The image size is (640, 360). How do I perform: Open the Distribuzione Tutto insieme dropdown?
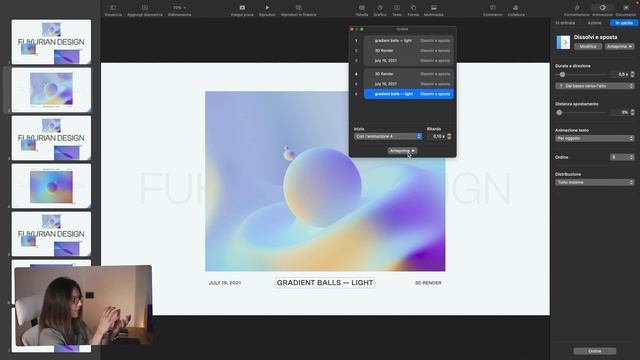point(595,182)
